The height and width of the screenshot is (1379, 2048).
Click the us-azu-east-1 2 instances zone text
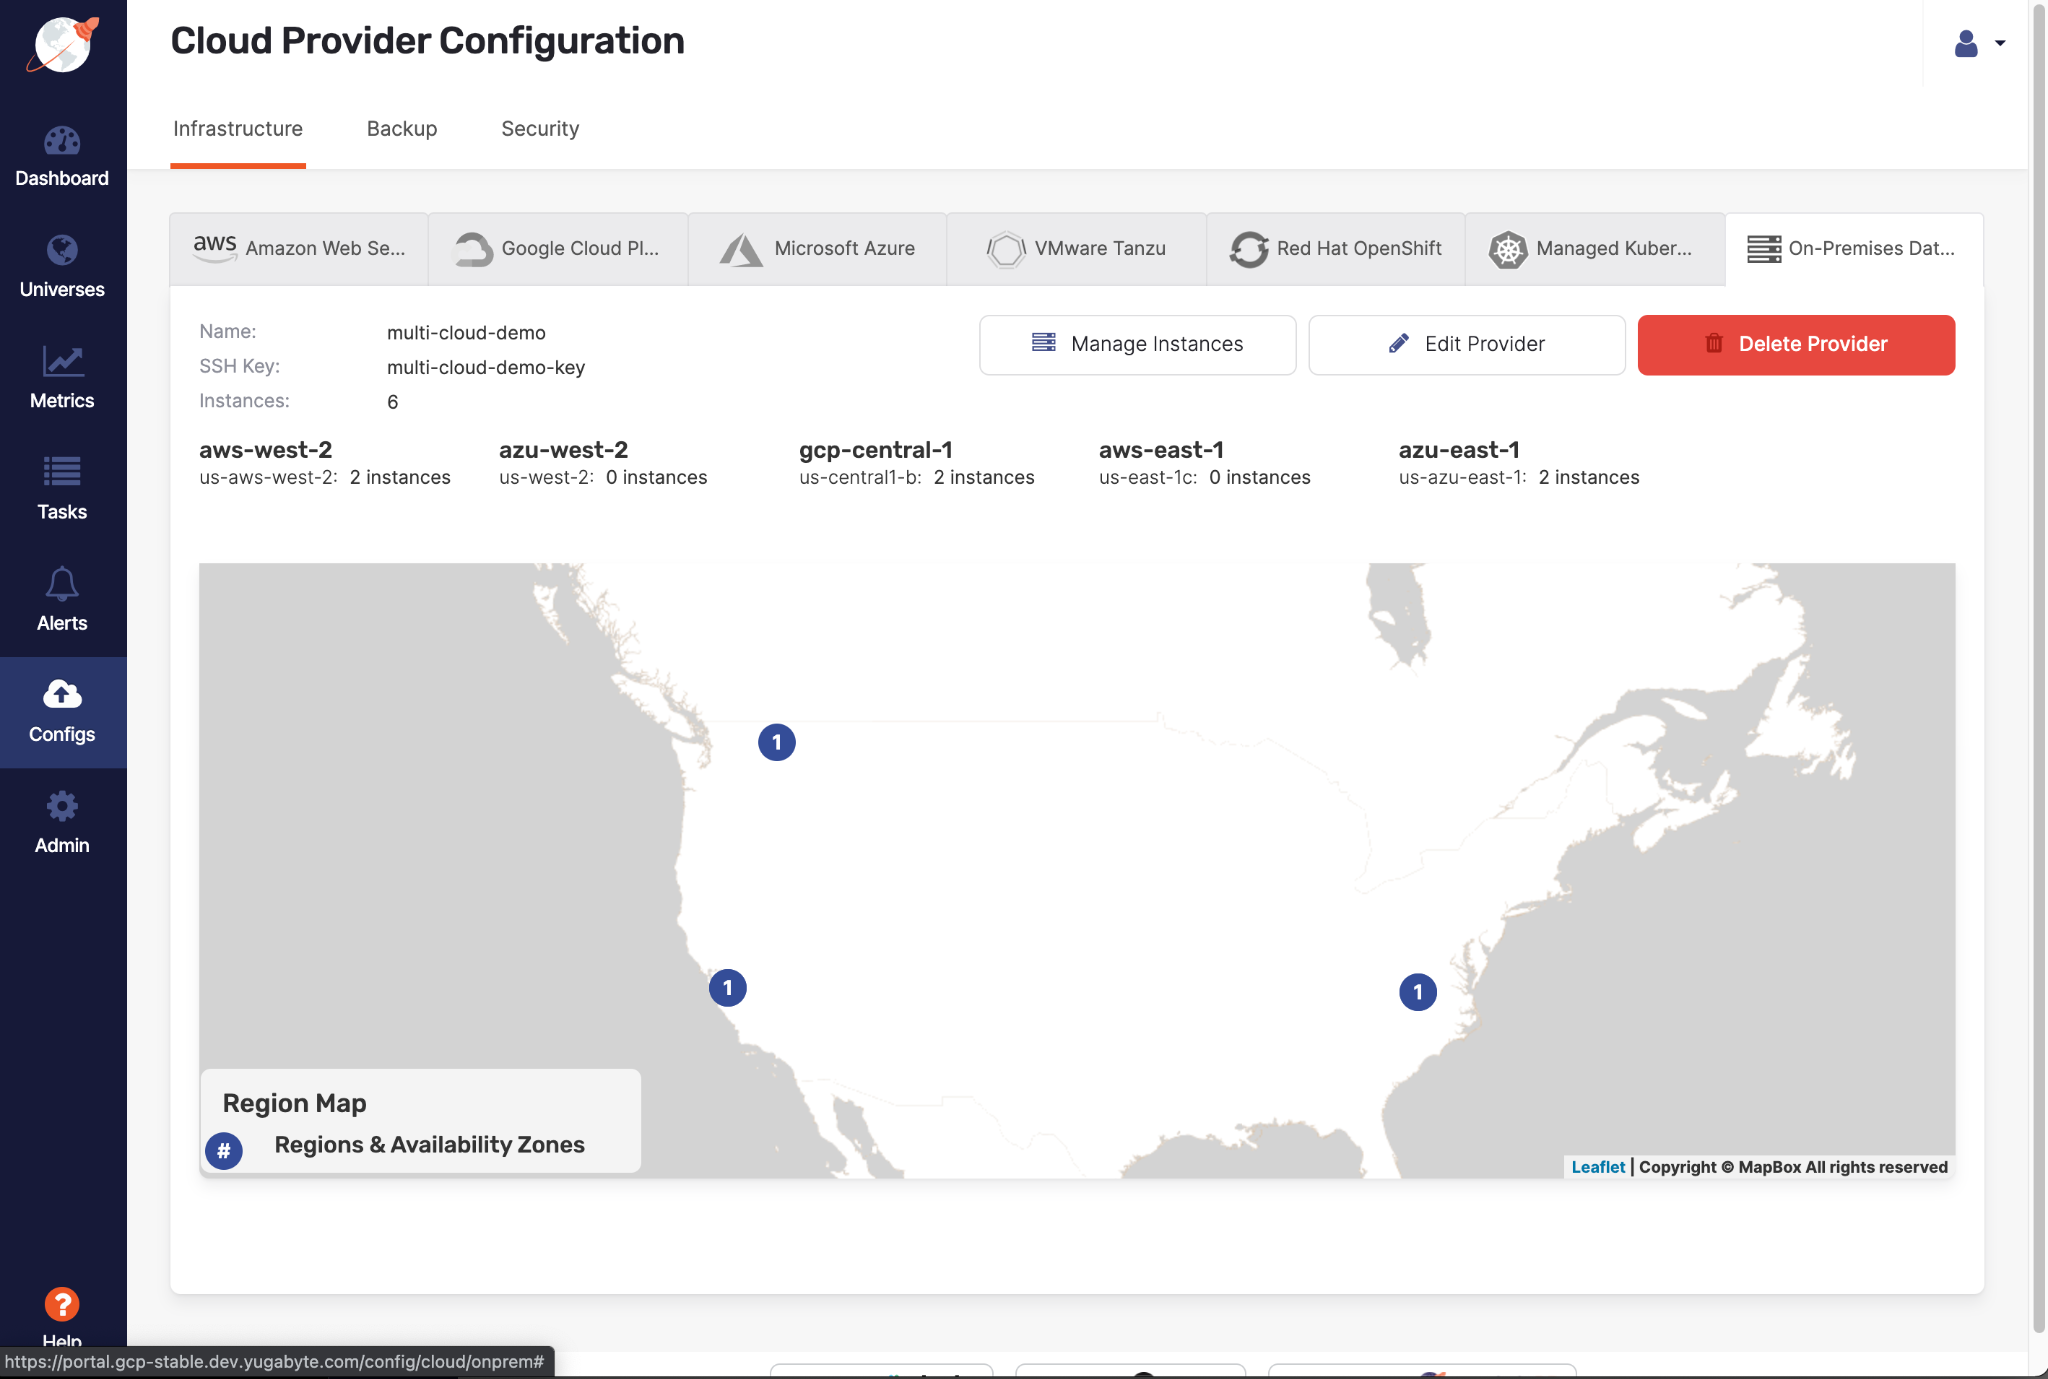(x=1519, y=478)
